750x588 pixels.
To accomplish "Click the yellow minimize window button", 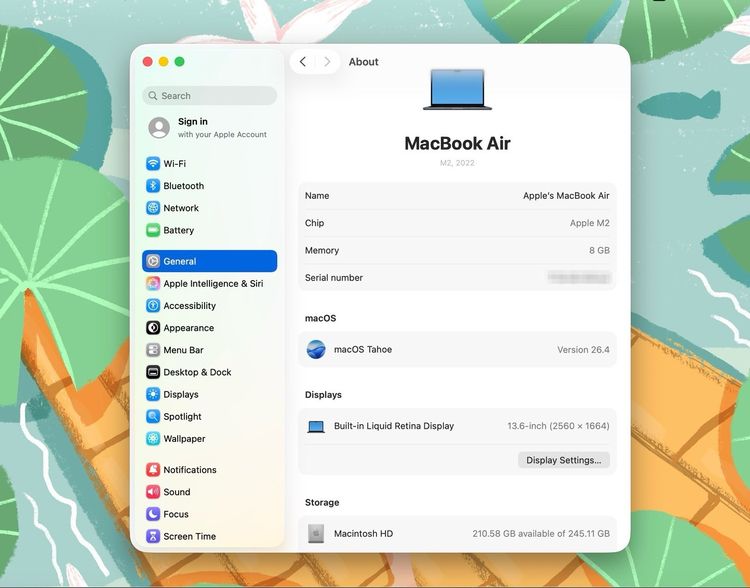I will [x=164, y=62].
